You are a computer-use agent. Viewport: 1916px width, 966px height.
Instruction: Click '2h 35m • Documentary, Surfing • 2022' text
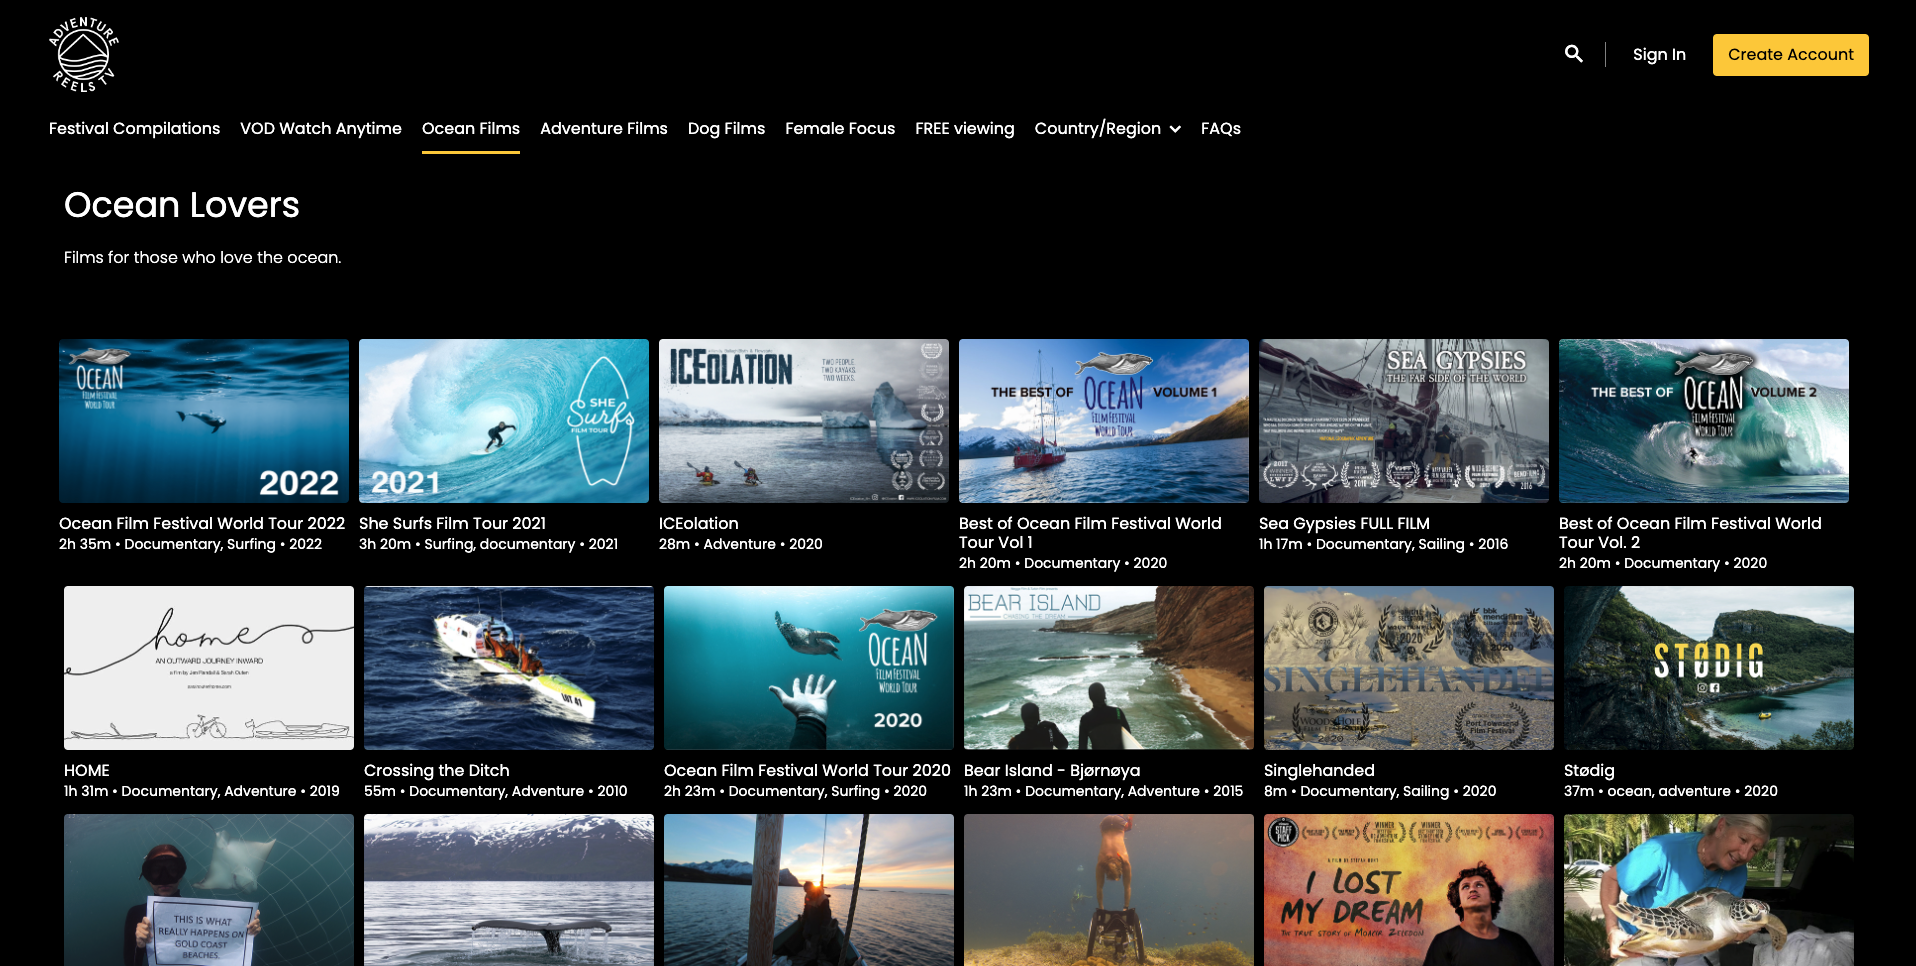(190, 544)
